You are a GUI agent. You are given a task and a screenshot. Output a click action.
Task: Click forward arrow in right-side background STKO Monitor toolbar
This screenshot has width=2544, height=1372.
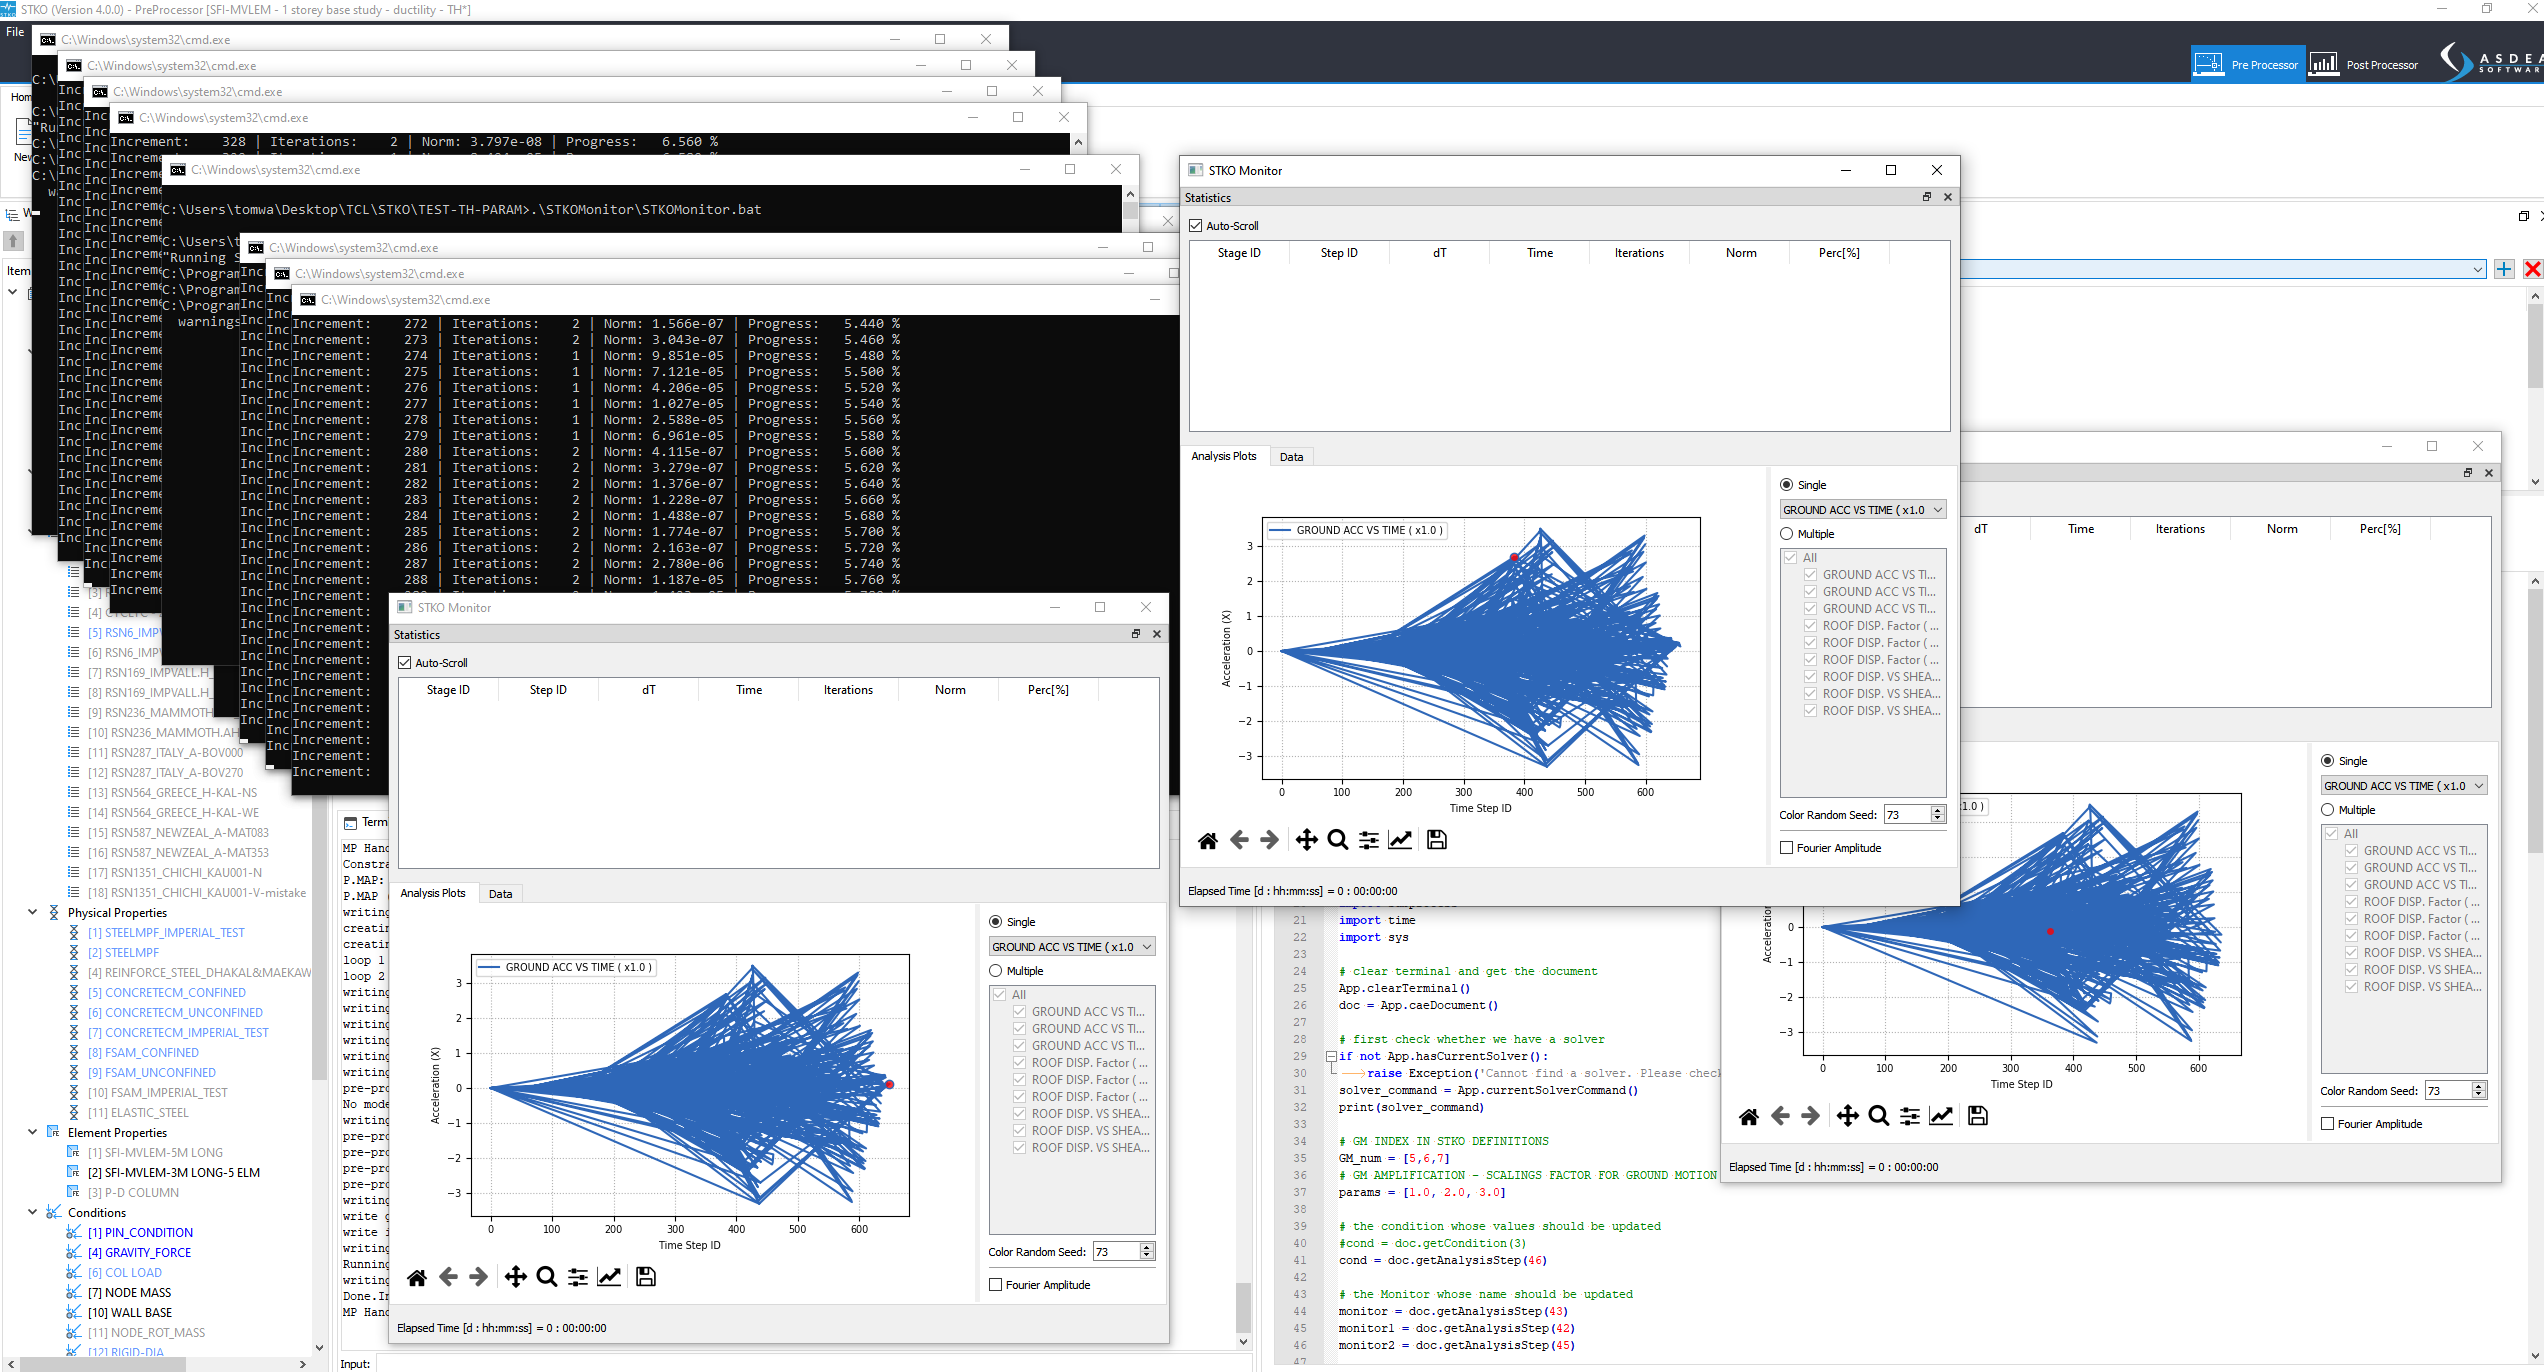point(1811,1116)
